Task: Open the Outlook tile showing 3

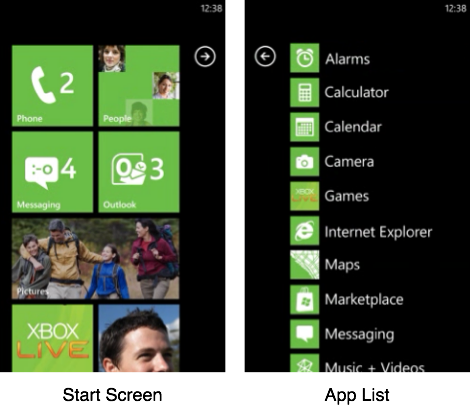Action: tap(139, 172)
